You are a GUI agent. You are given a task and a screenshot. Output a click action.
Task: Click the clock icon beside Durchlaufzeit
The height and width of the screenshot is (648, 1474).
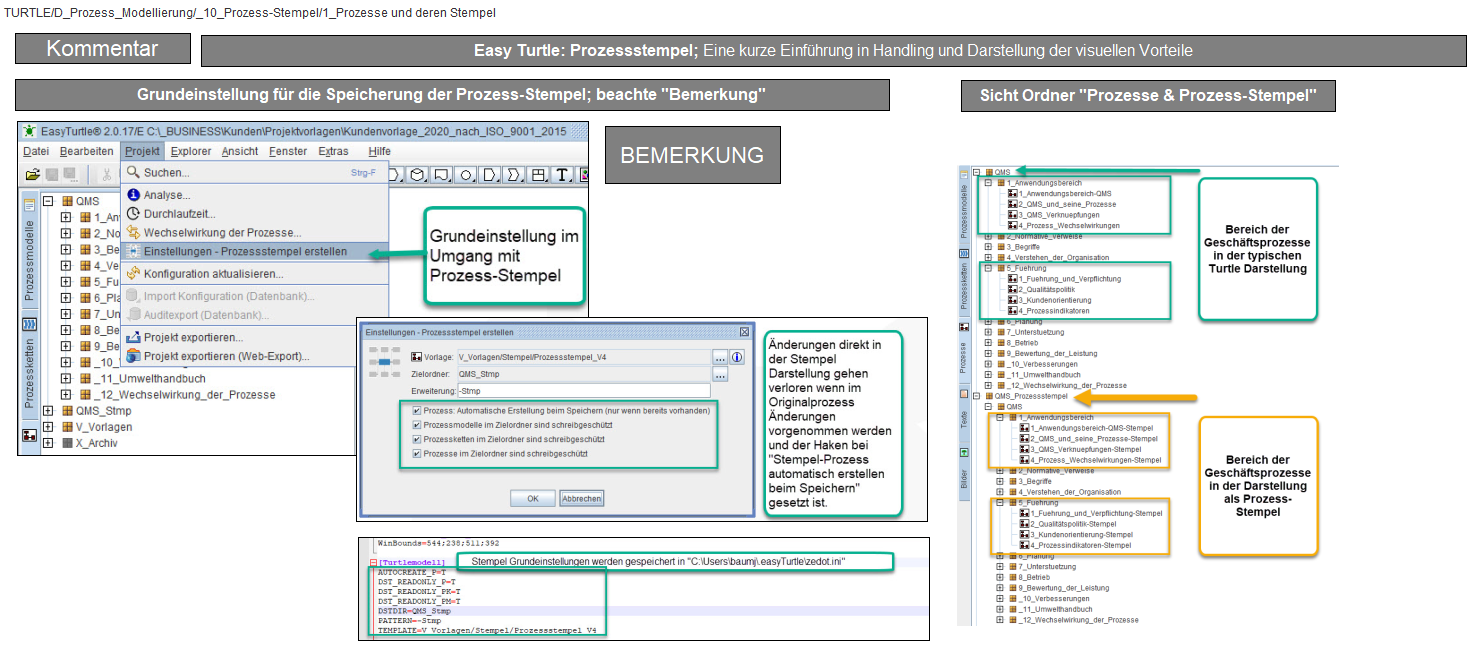click(134, 214)
